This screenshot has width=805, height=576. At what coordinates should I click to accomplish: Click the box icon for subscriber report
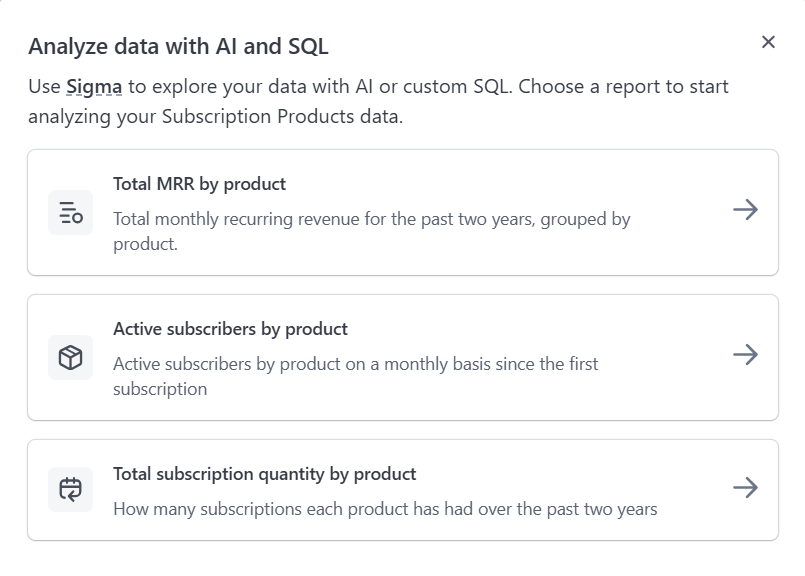[x=69, y=357]
